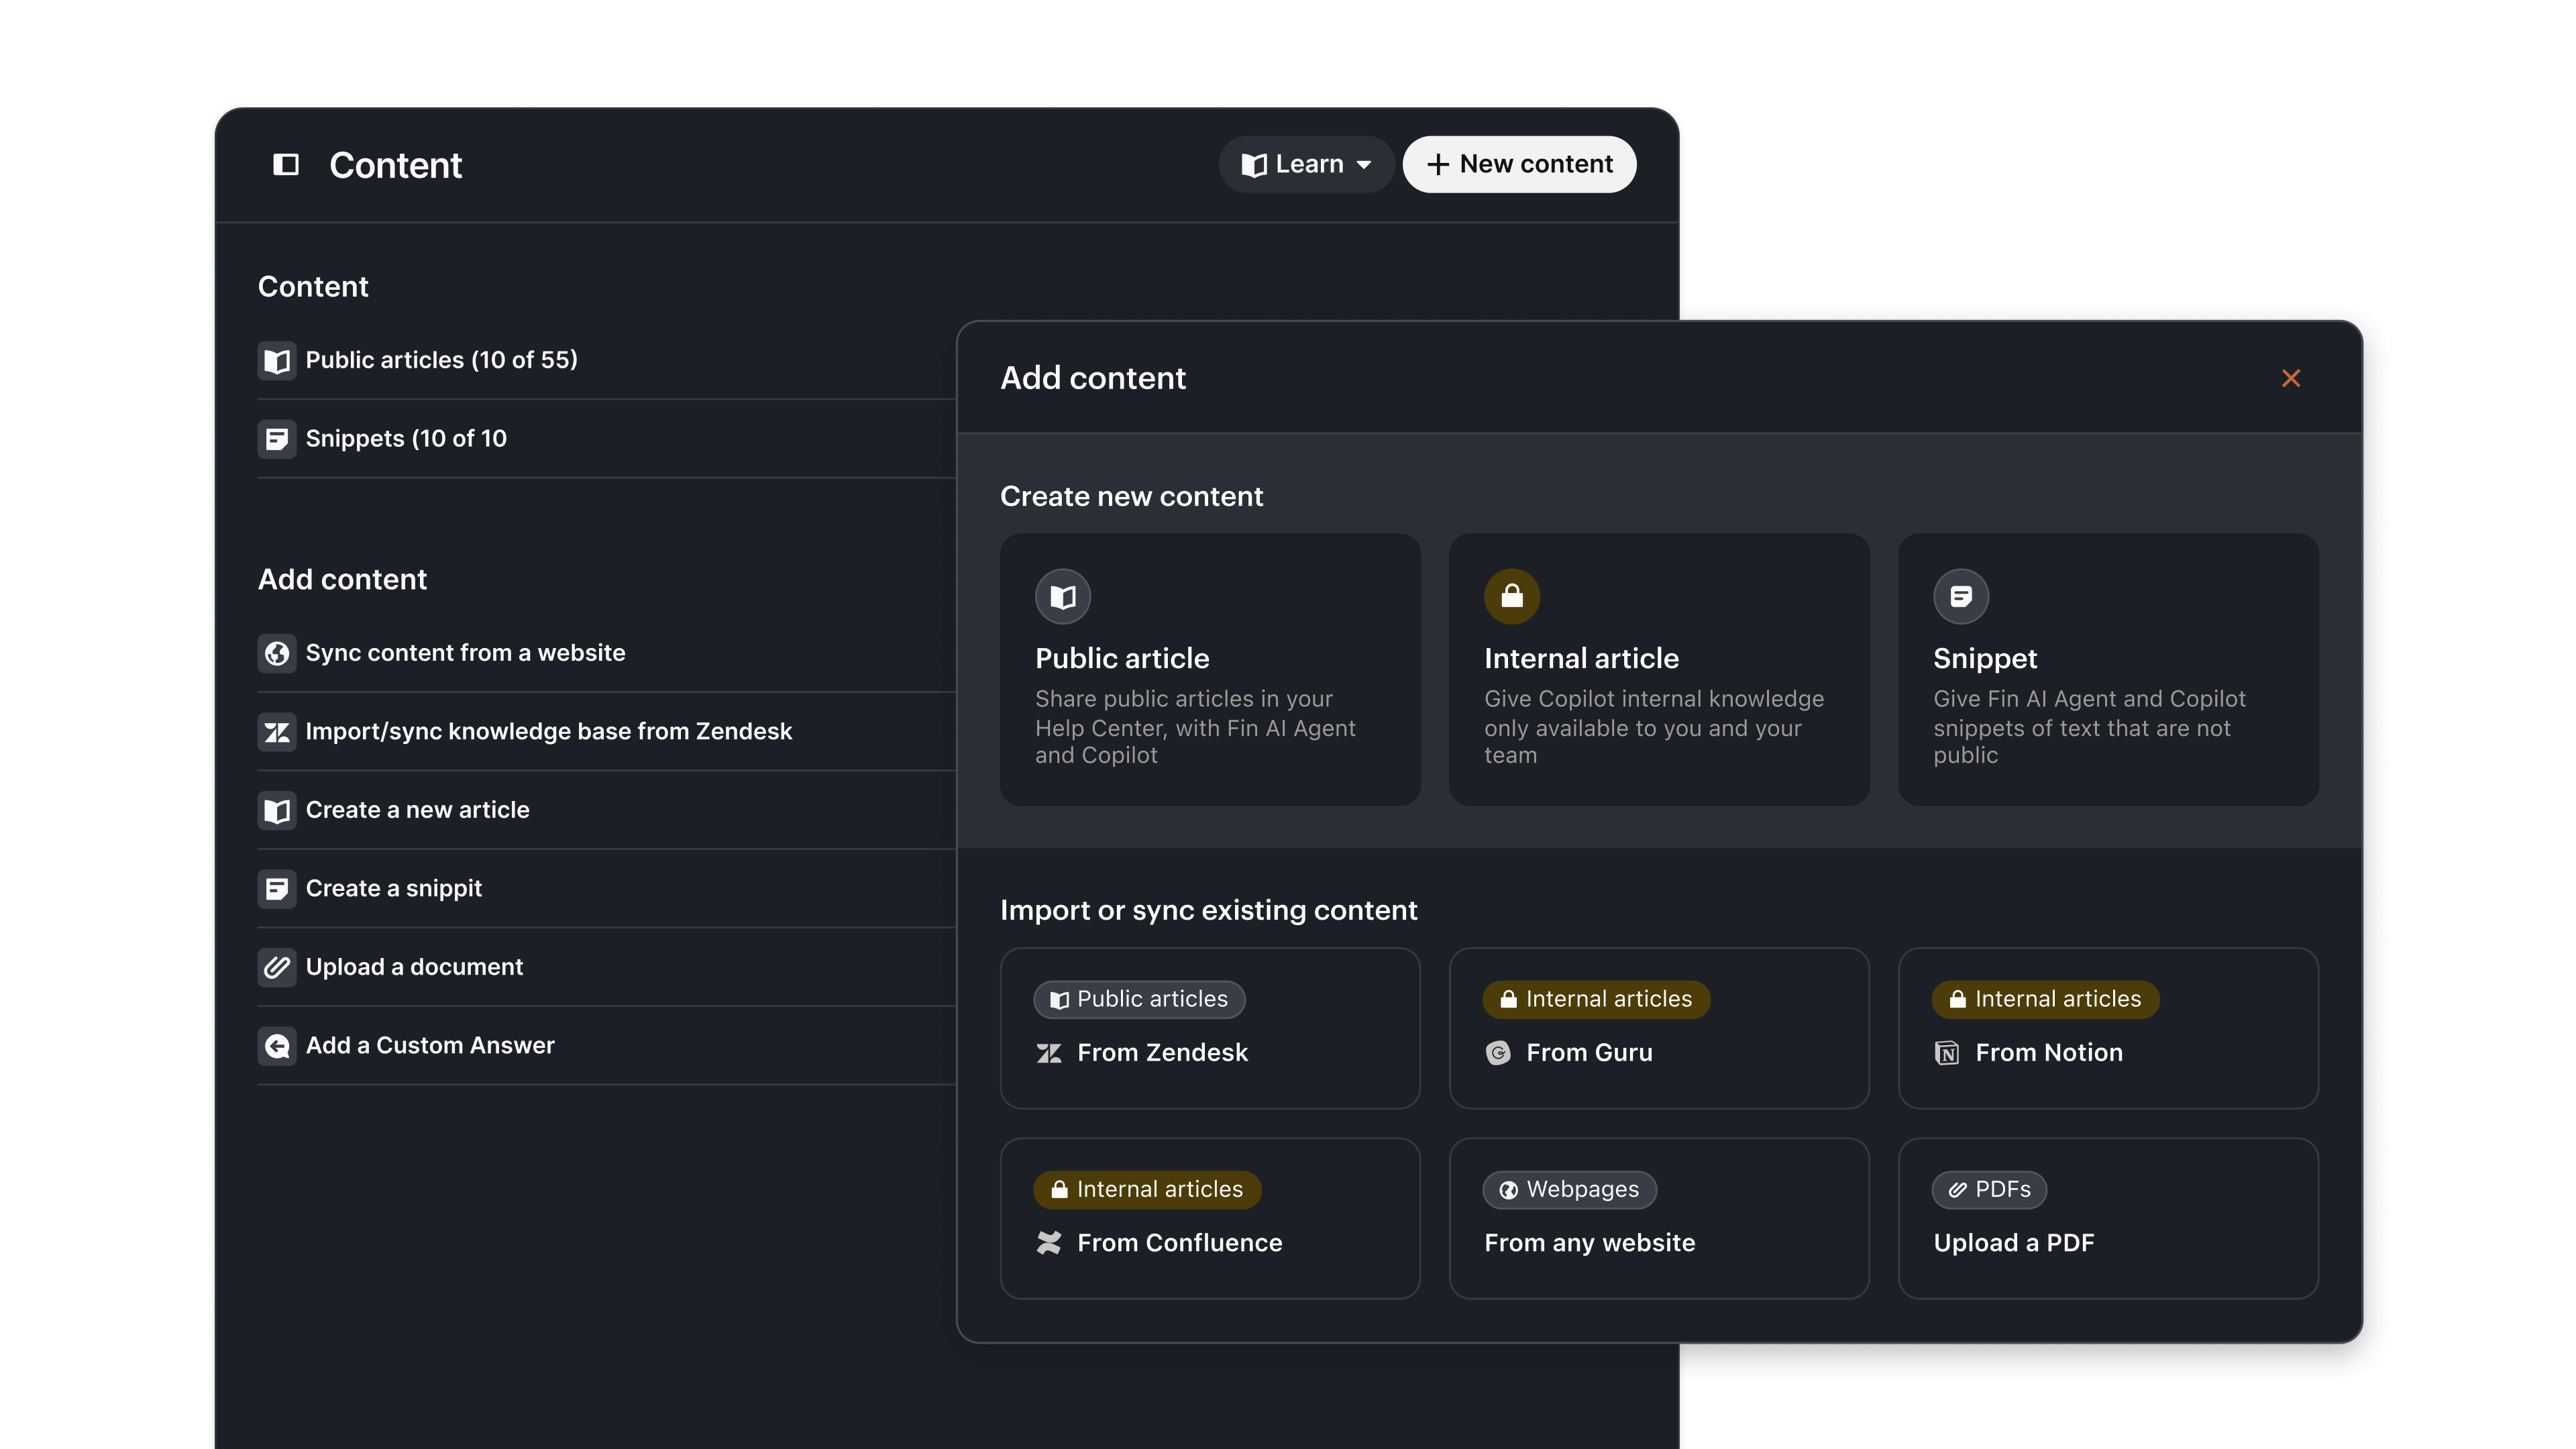Click the snippet icon beside Create a snippit

(277, 888)
